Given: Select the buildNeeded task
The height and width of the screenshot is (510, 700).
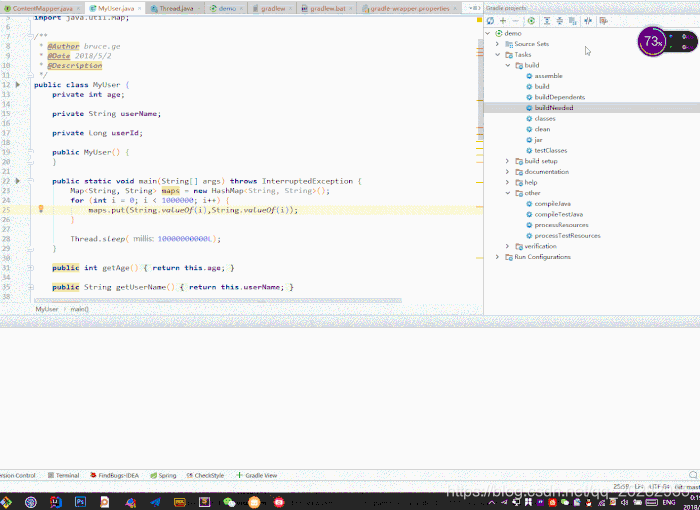Looking at the screenshot, I should coord(554,108).
